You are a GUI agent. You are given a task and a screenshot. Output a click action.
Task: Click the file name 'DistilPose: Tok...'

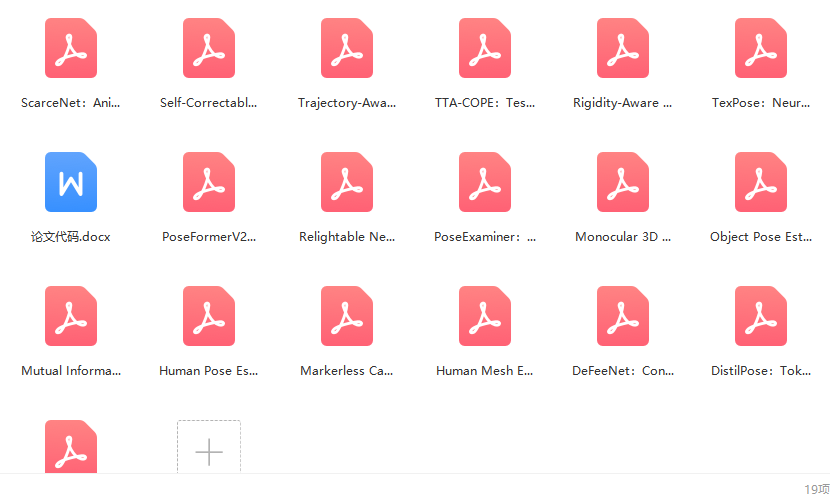(761, 371)
